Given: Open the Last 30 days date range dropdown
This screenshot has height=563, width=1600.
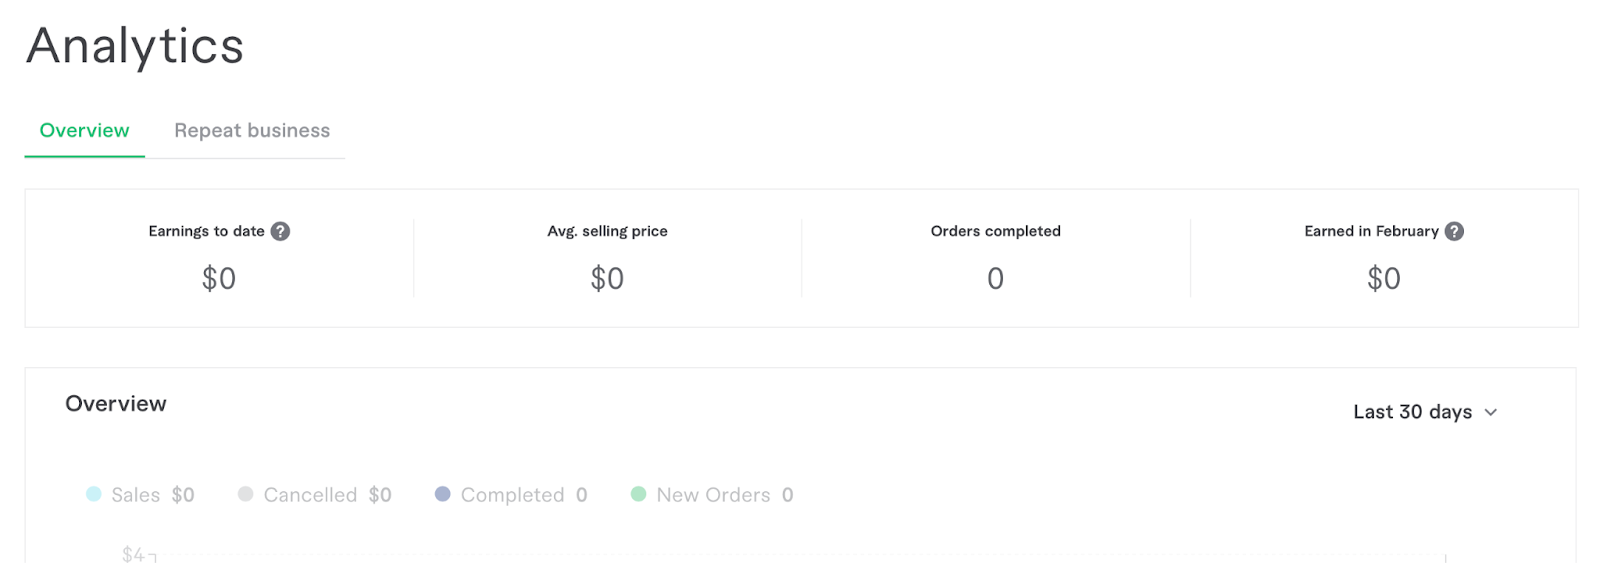Looking at the screenshot, I should [x=1412, y=412].
